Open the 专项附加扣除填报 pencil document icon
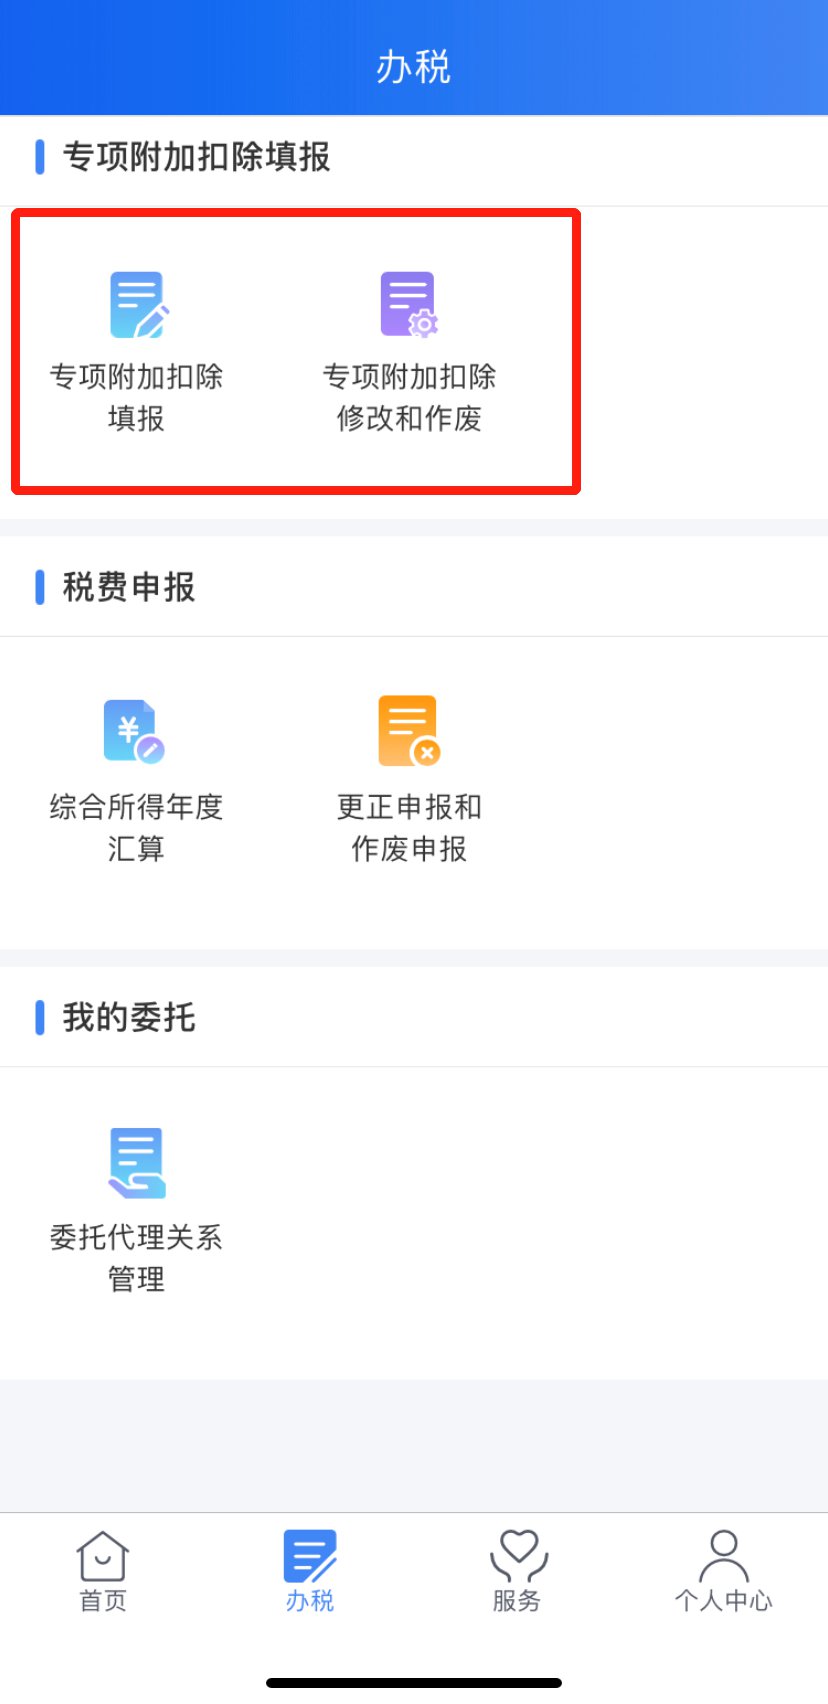 coord(138,304)
